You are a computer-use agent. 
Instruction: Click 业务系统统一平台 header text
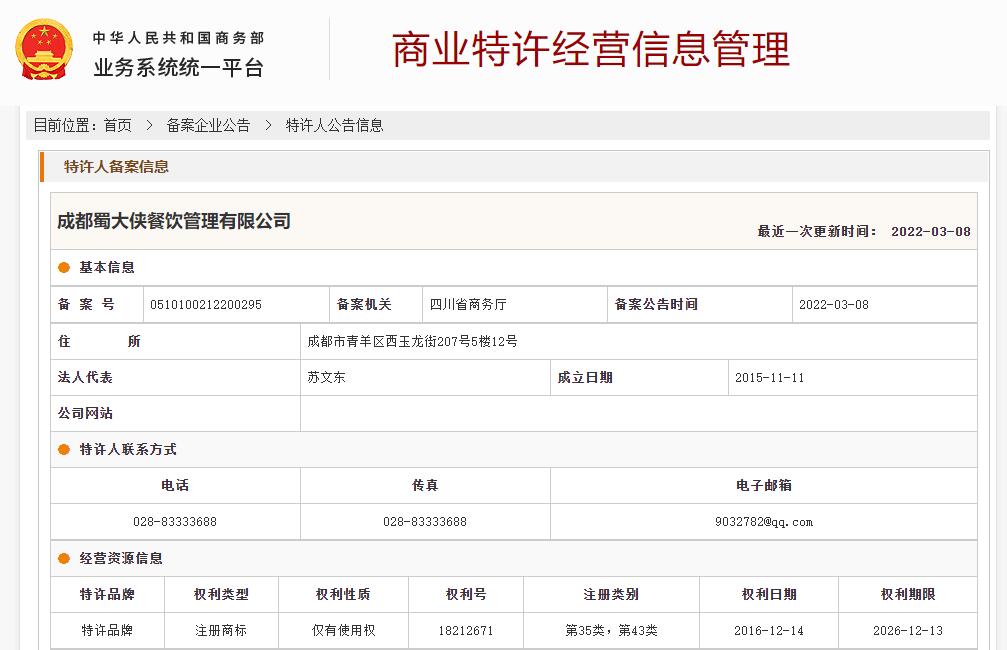[x=179, y=67]
